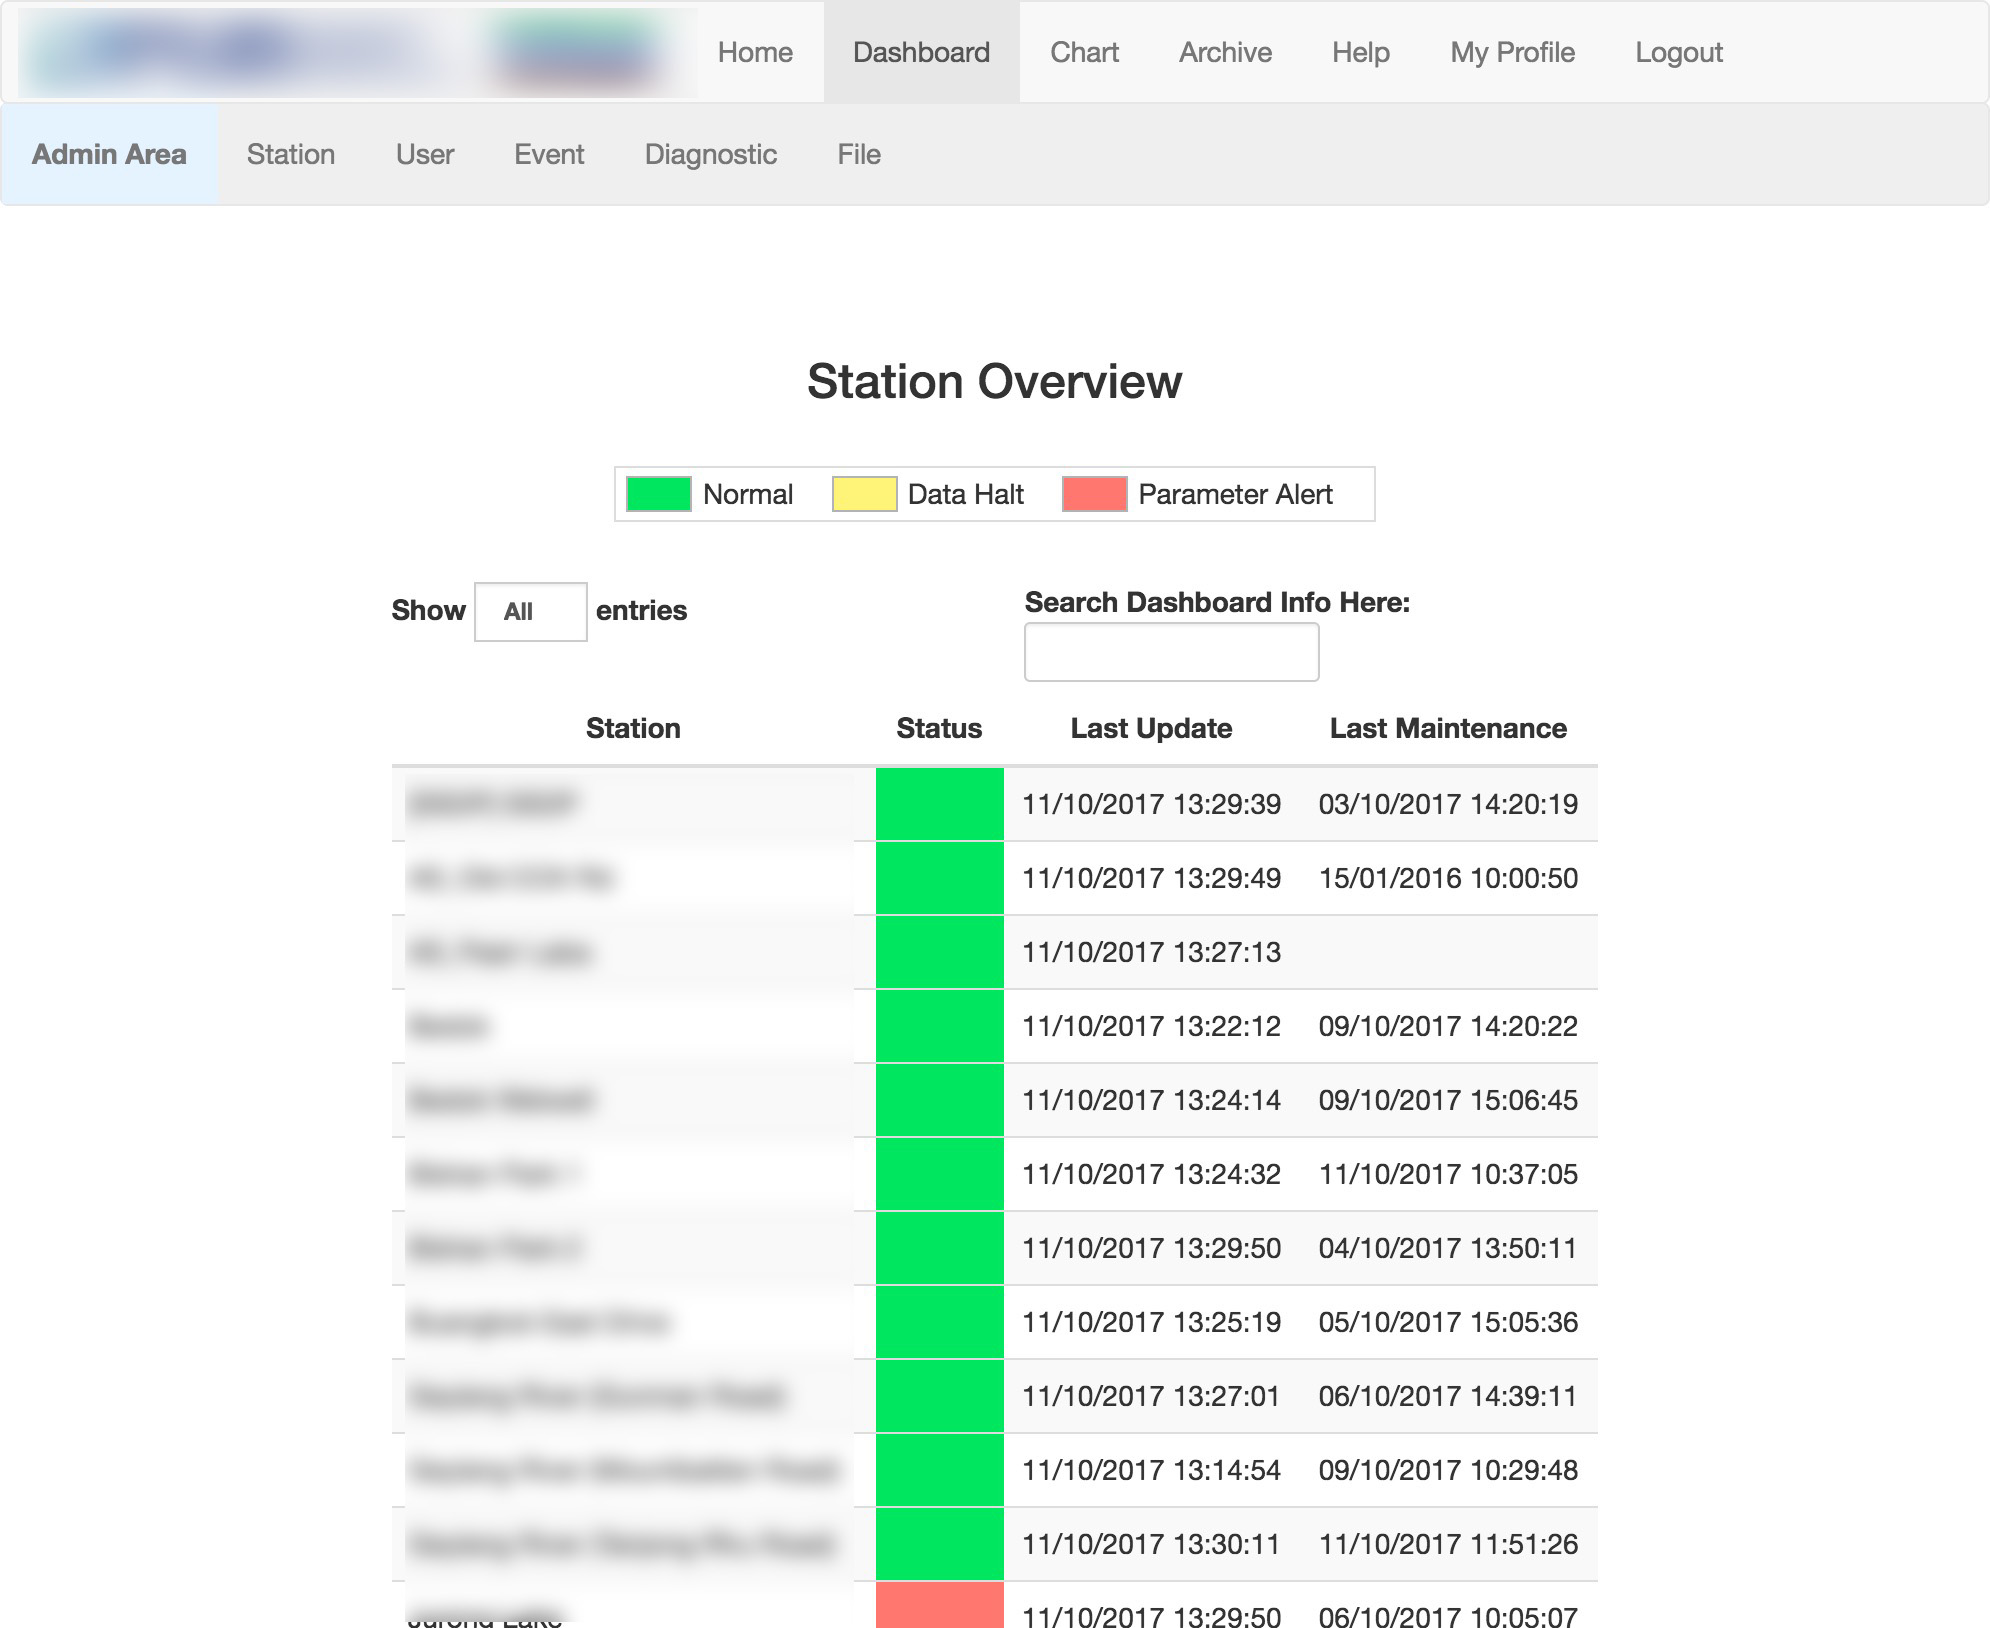1990x1628 pixels.
Task: Open the Dashboard menu item
Action: [919, 52]
